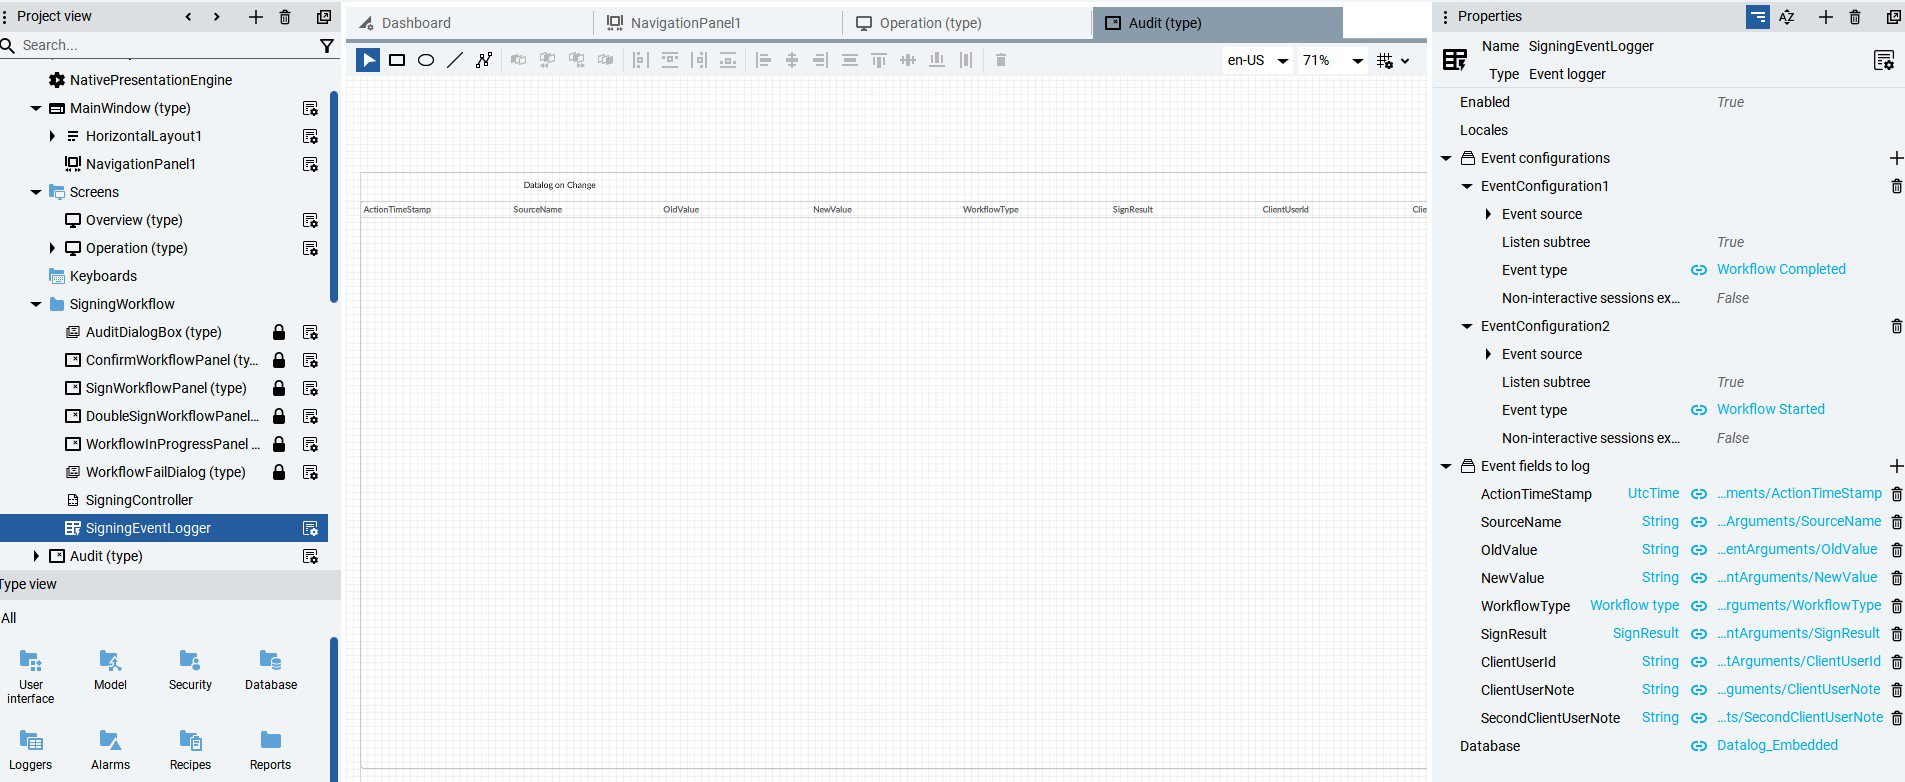This screenshot has height=782, width=1905.
Task: Click the Align top toolbar icon
Action: coord(878,60)
